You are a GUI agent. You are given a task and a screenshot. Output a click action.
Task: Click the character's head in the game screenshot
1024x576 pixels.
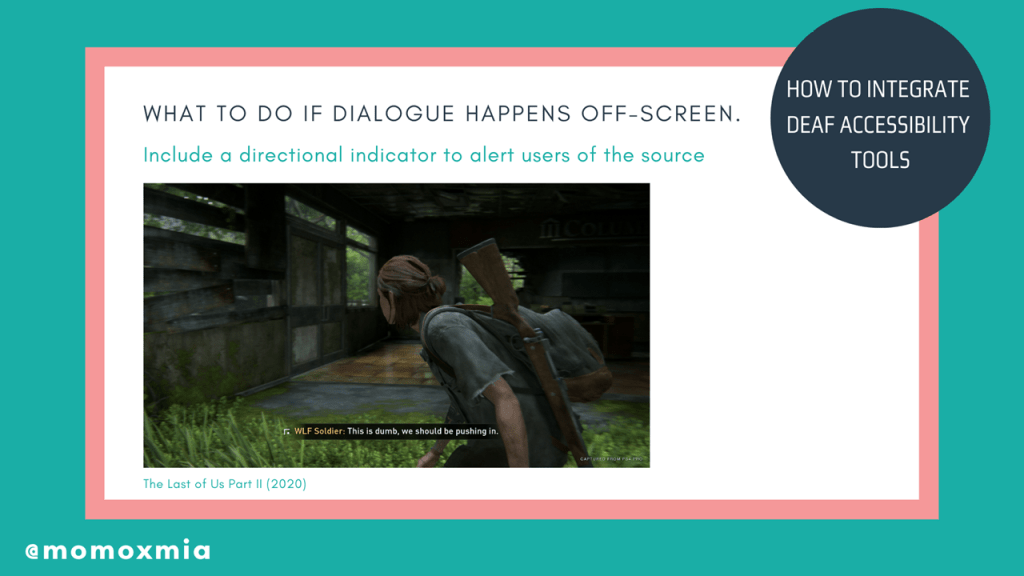[408, 285]
